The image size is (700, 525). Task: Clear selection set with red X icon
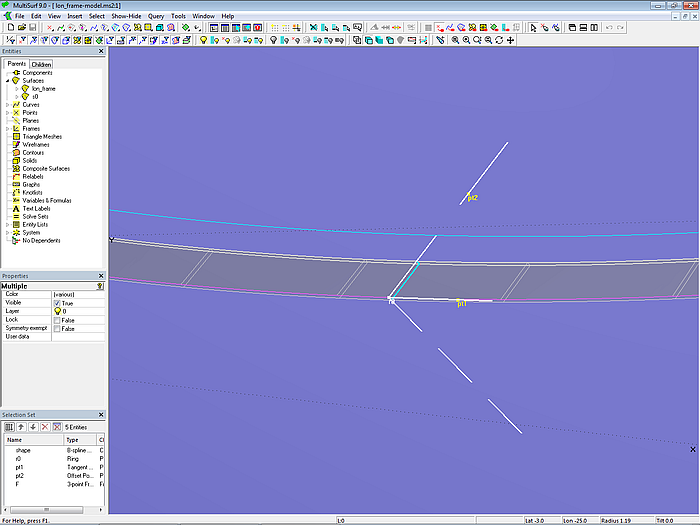[57, 426]
